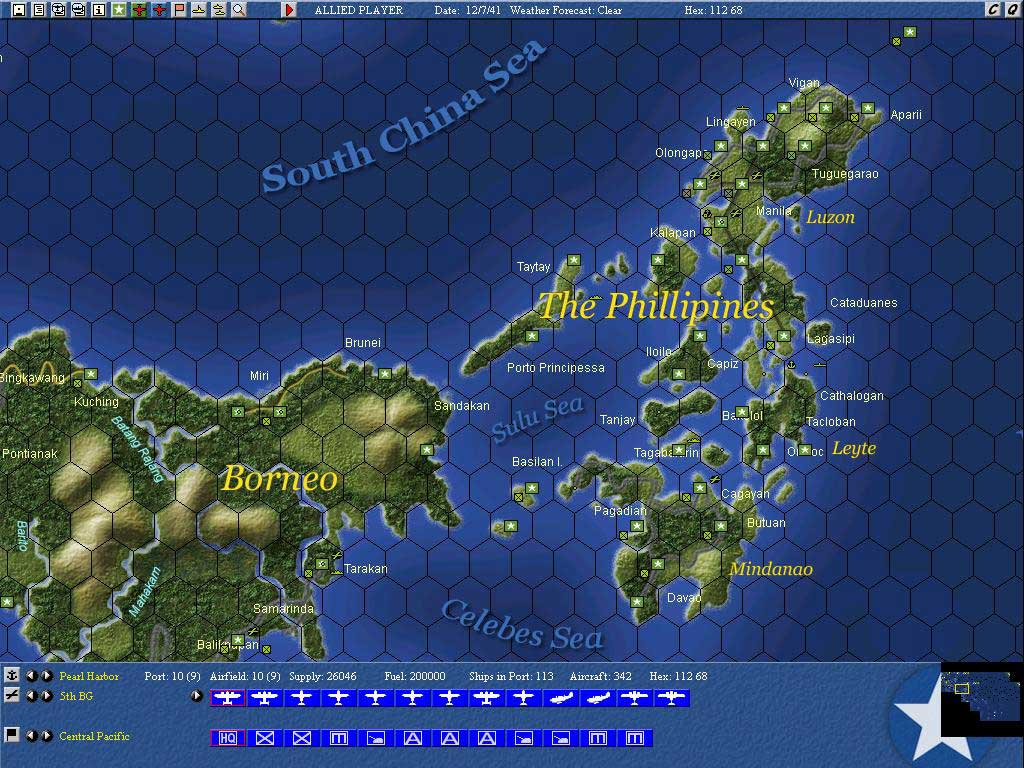Click the 'Ships in Port: 113' value
Screen dimensions: 1024x768
(511, 676)
